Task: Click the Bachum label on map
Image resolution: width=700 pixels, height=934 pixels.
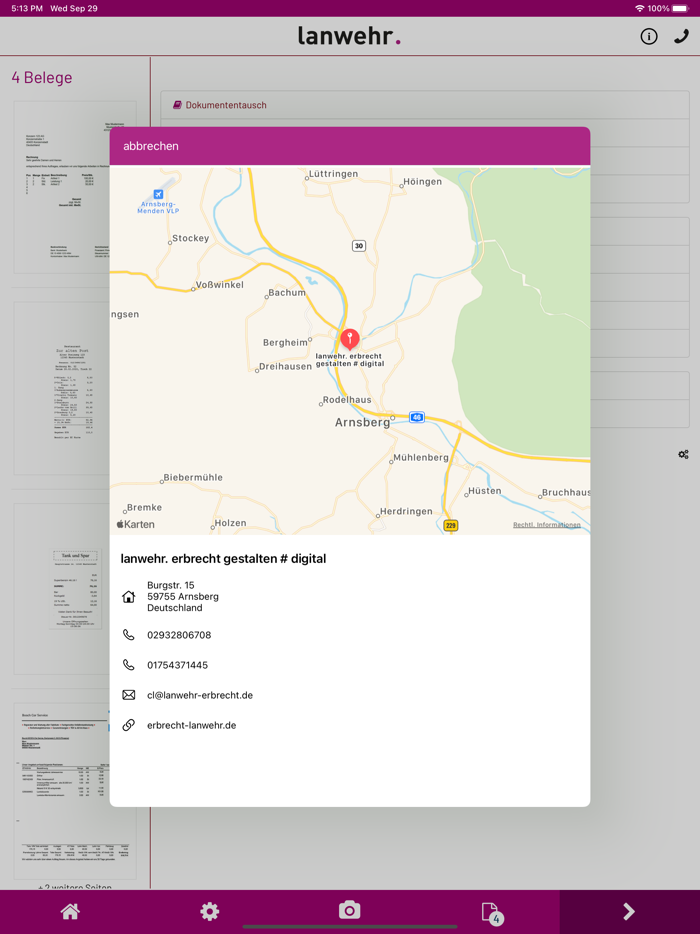Action: point(287,292)
